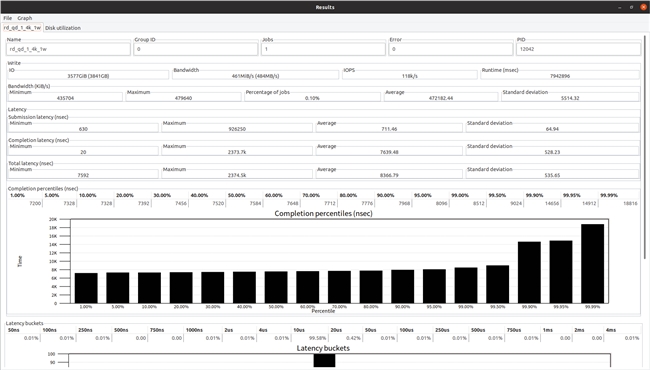This screenshot has width=650, height=370.
Task: Switch to the Disk utilization tab
Action: (x=63, y=28)
